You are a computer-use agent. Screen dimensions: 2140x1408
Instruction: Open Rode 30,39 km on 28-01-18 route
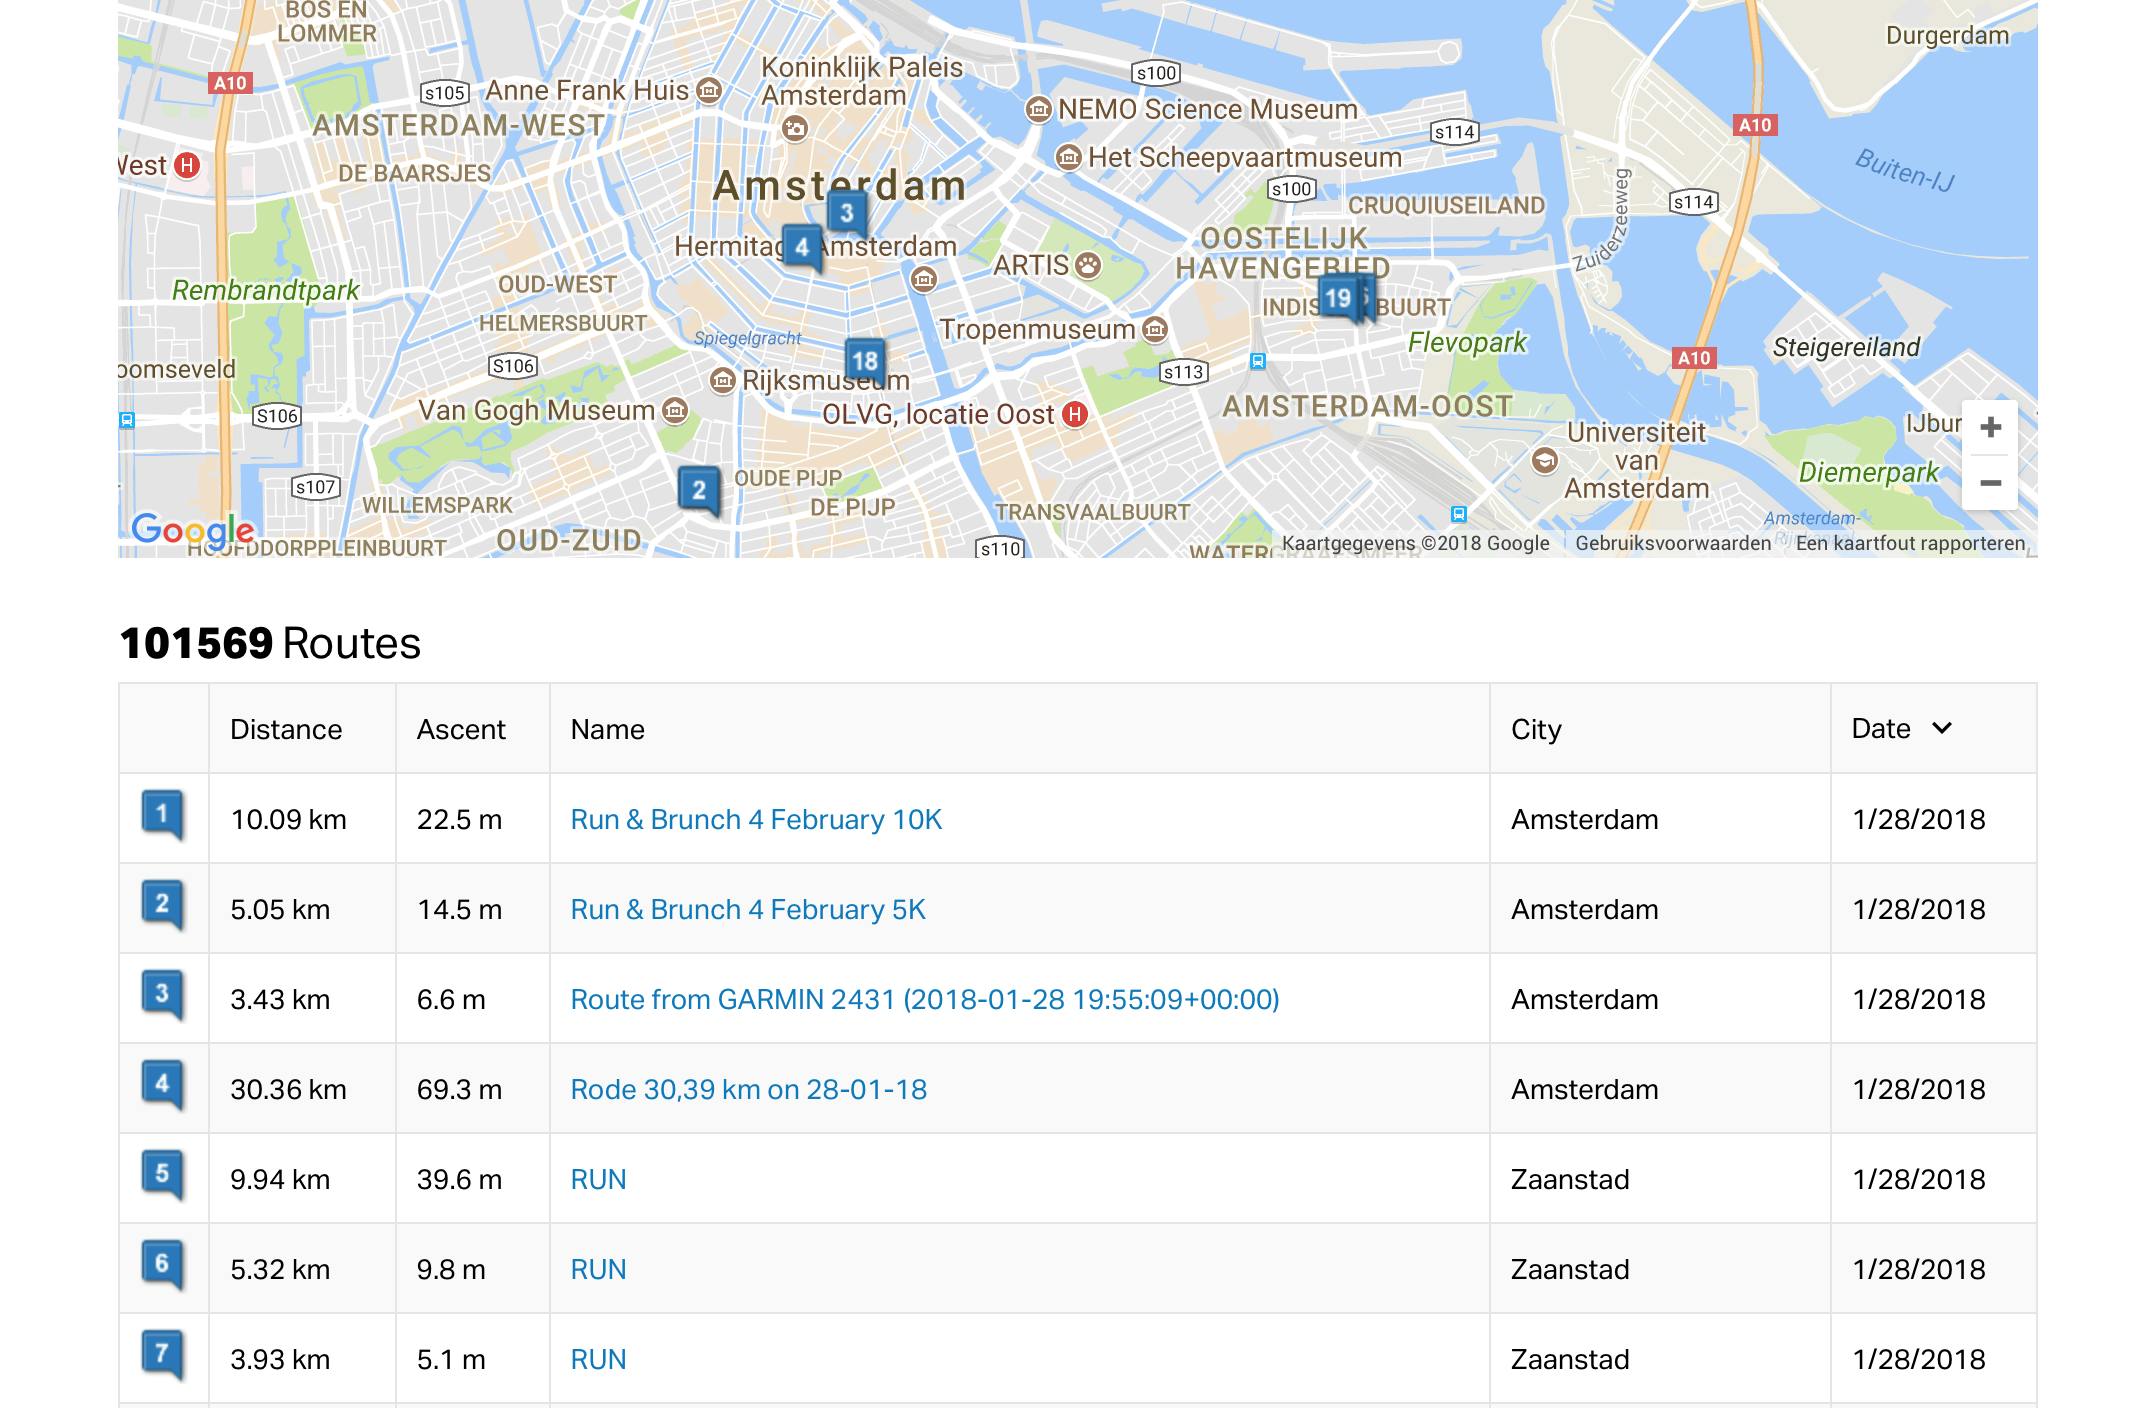pyautogui.click(x=748, y=1089)
